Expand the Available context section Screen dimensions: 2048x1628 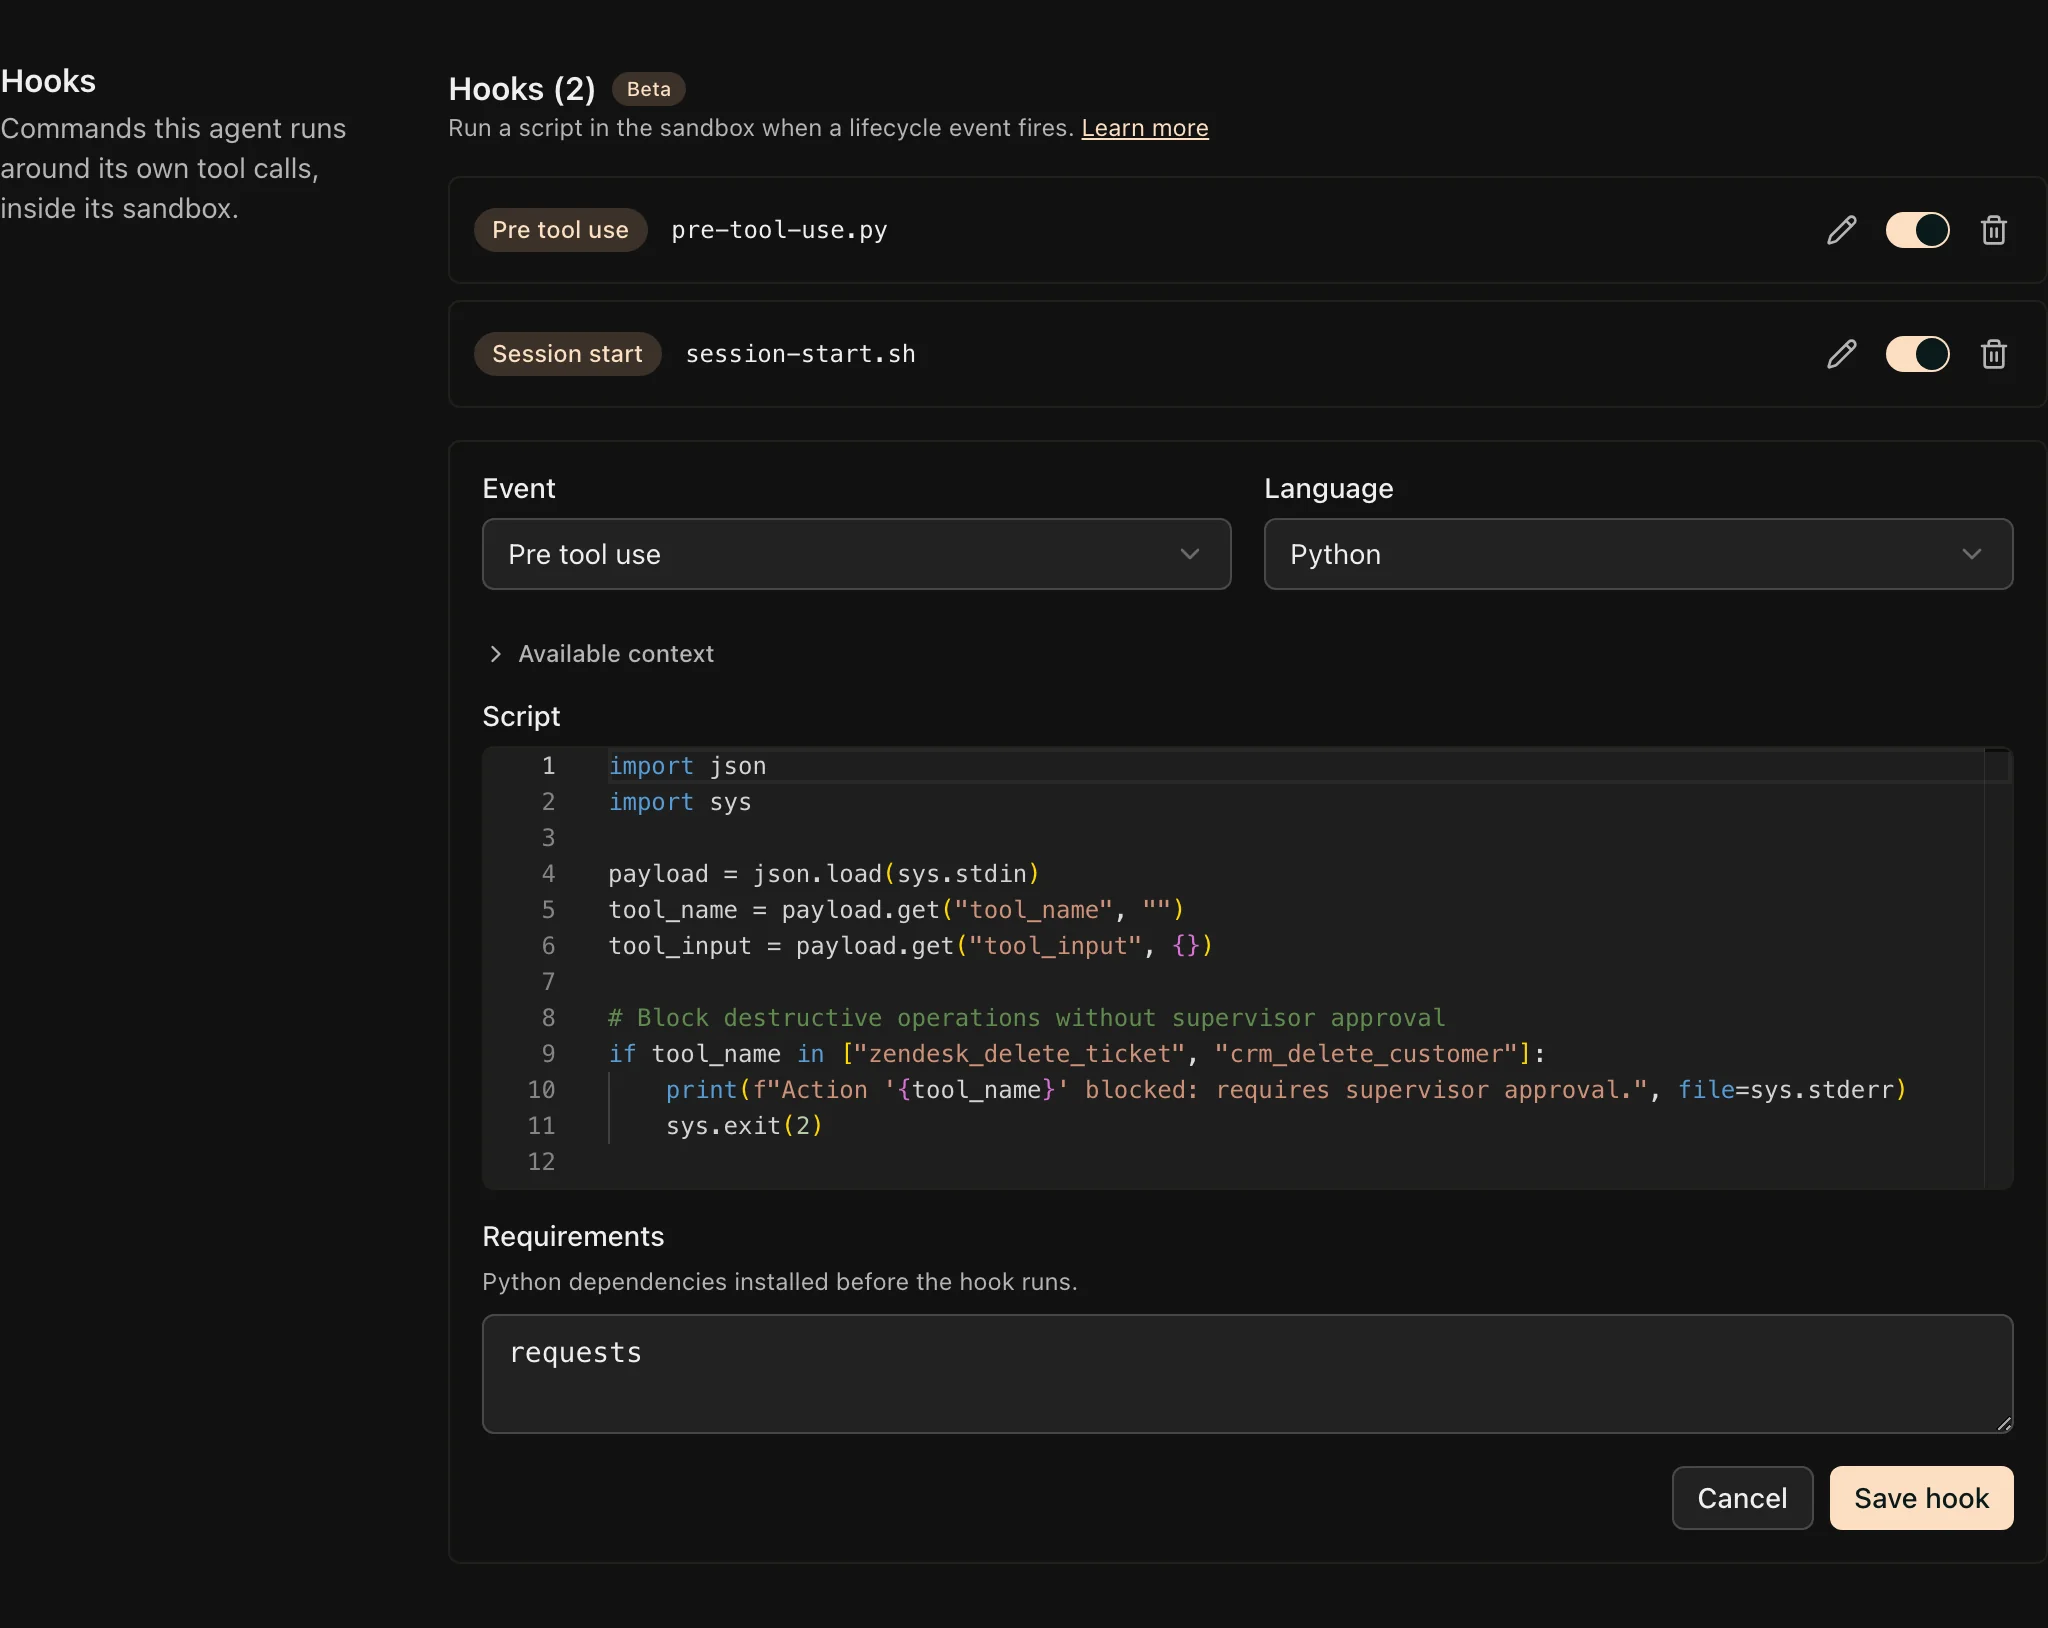600,654
